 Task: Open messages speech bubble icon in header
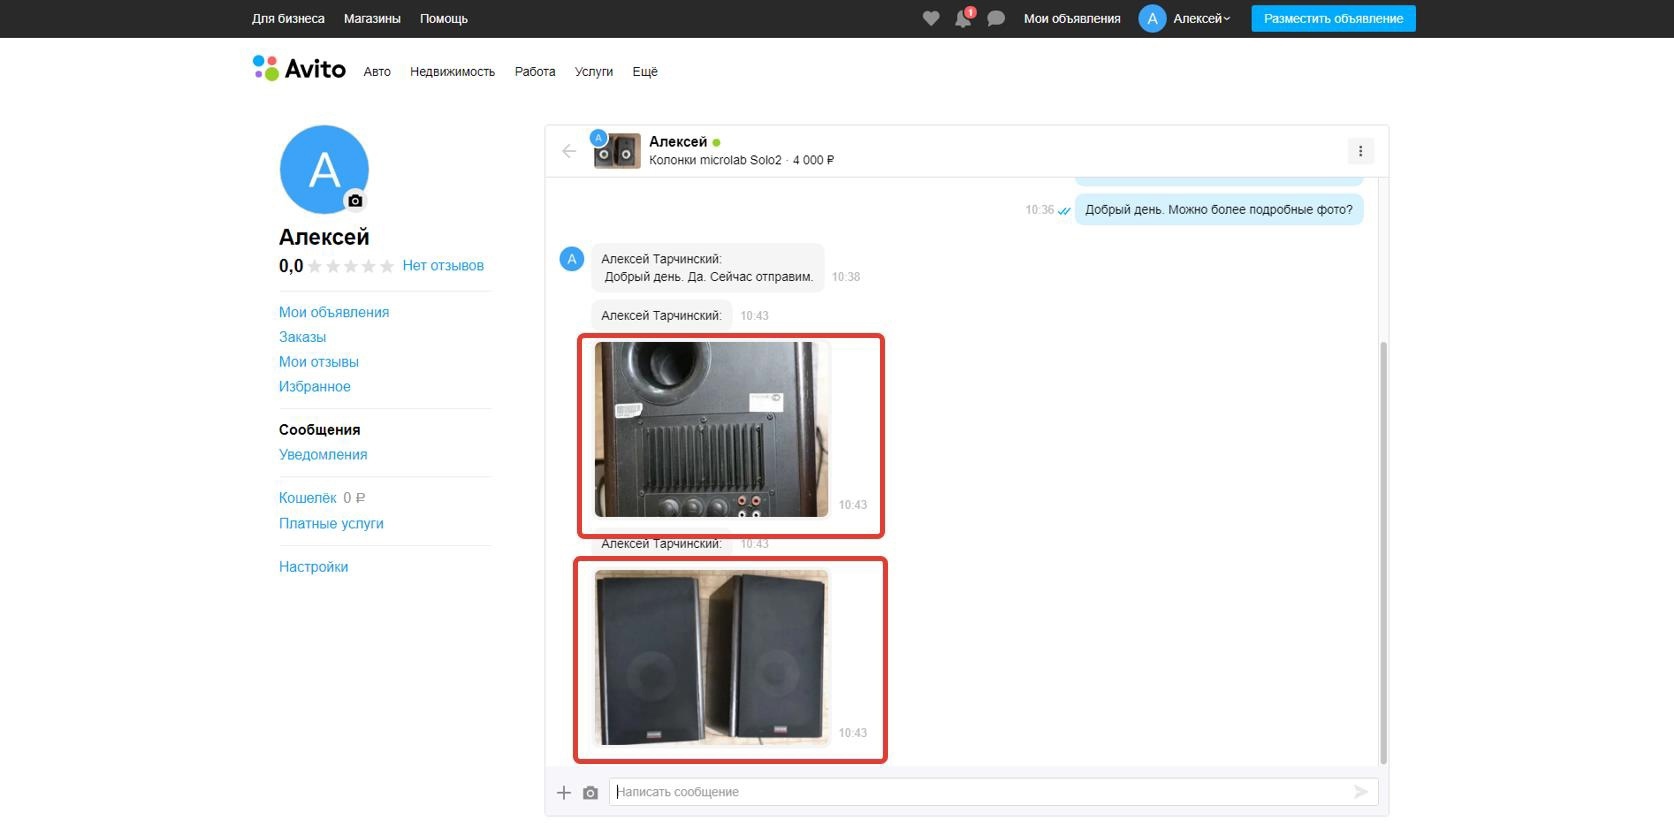[996, 18]
